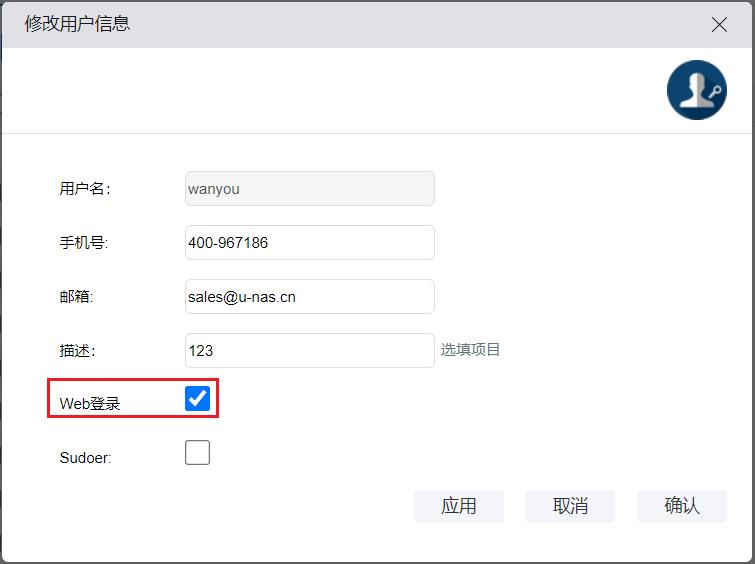Close the 修改用户信息 dialog
This screenshot has height=564, width=755.
click(x=719, y=25)
